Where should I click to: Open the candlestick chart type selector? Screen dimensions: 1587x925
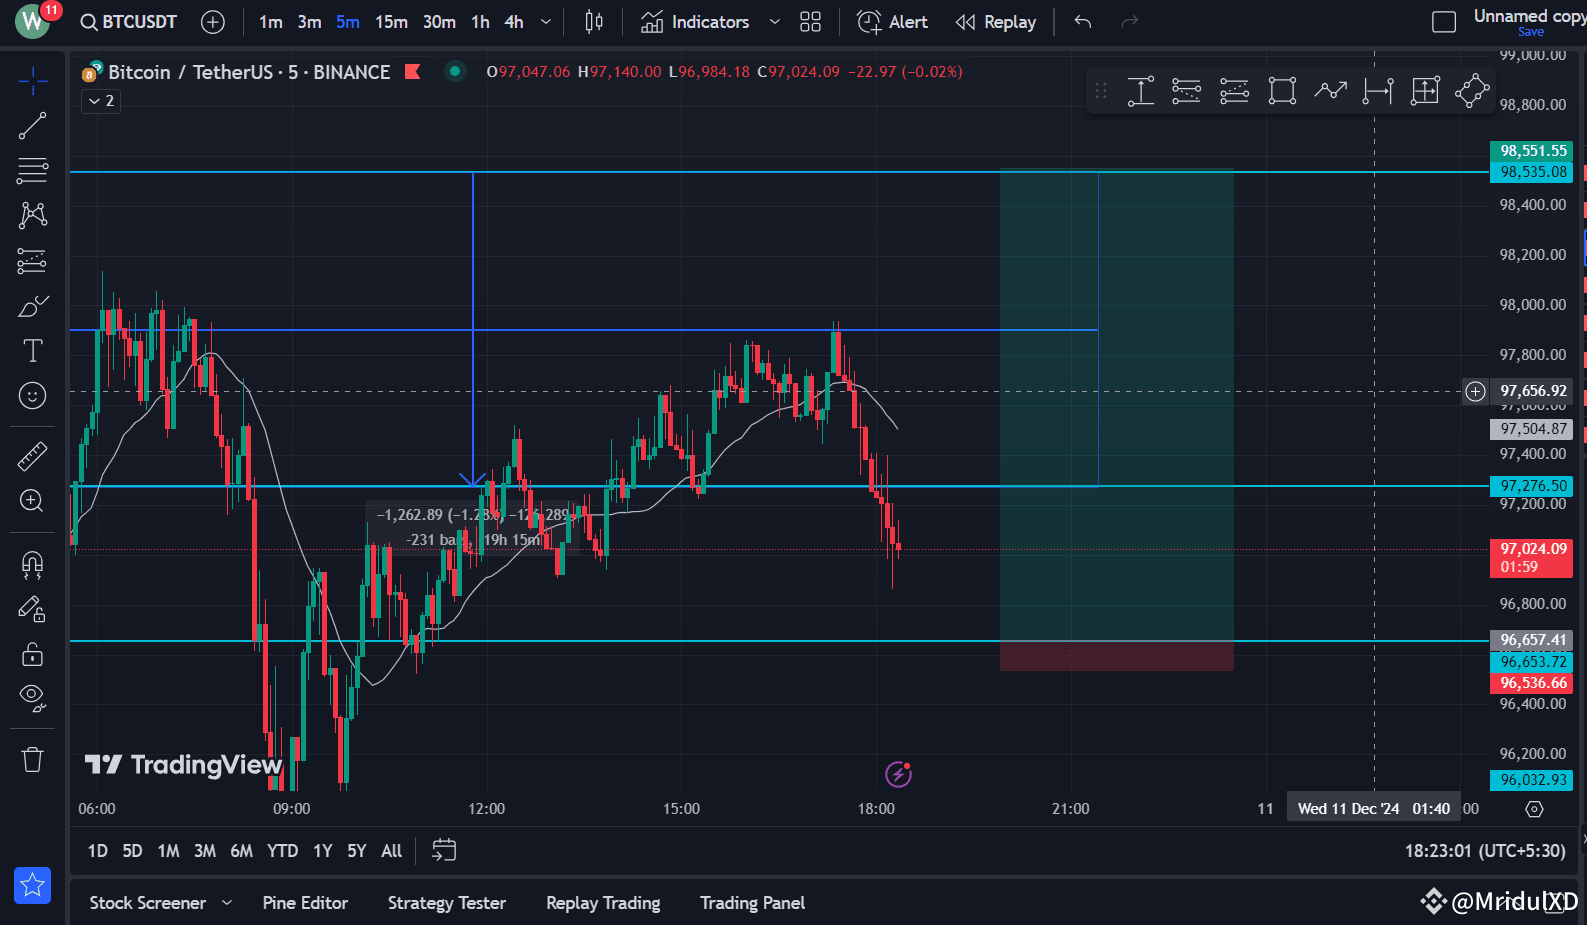pos(594,22)
